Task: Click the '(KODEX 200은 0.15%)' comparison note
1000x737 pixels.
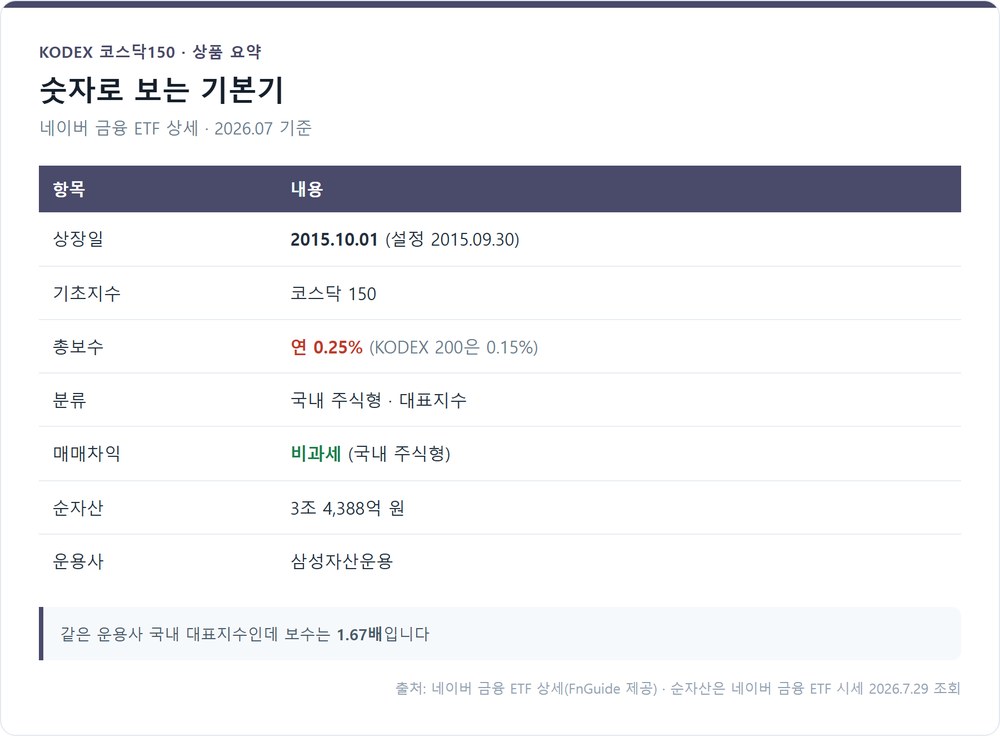Action: tap(453, 347)
